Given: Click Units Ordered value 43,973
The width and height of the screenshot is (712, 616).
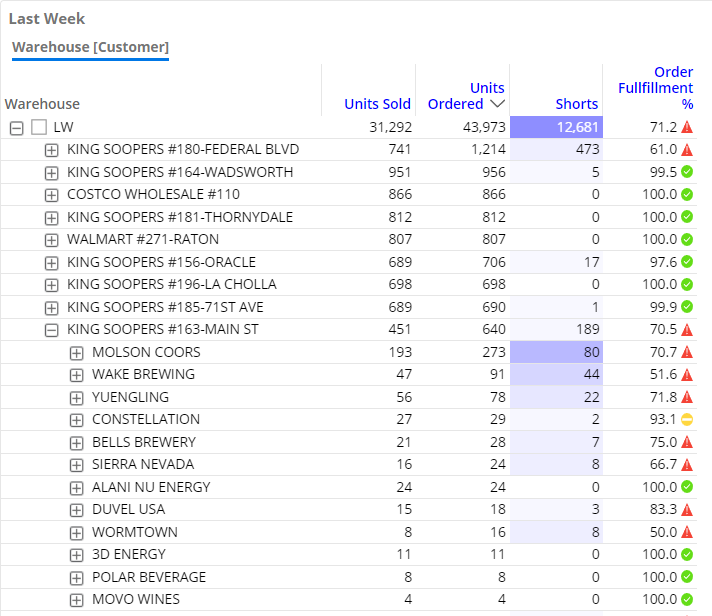Looking at the screenshot, I should 484,127.
